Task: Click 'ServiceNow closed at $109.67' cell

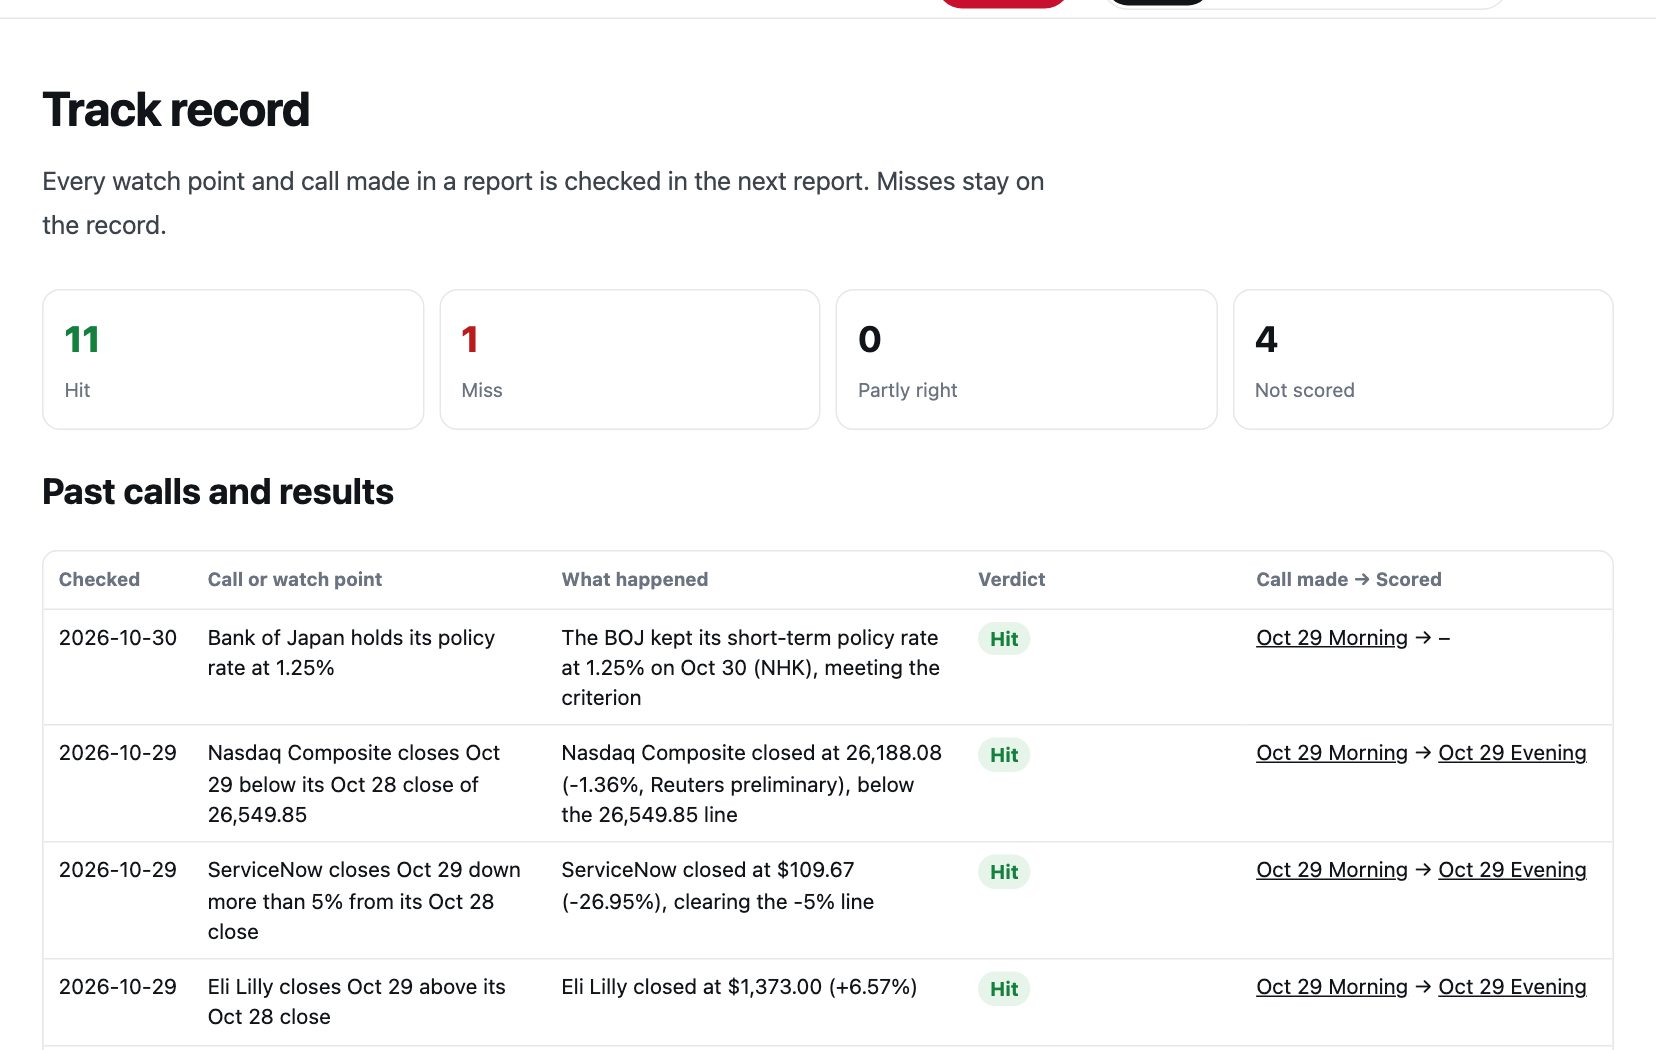Action: coord(718,886)
